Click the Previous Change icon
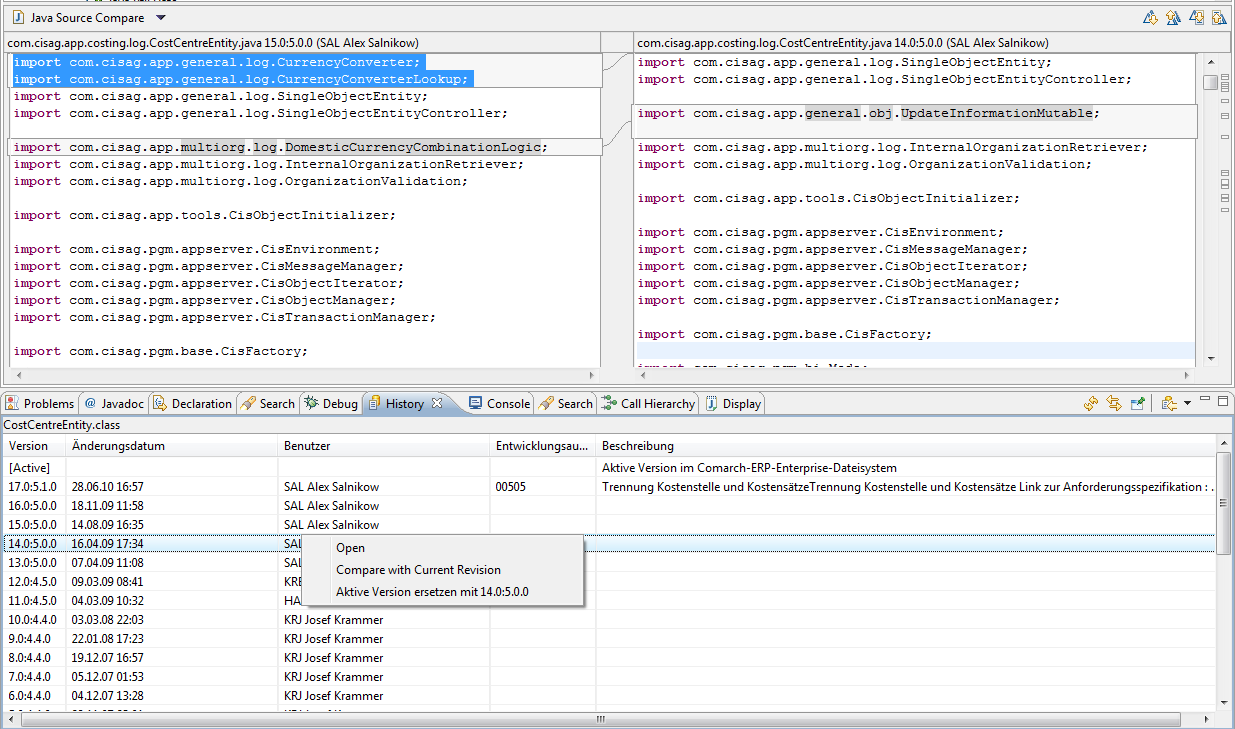This screenshot has height=729, width=1235. (x=1218, y=18)
